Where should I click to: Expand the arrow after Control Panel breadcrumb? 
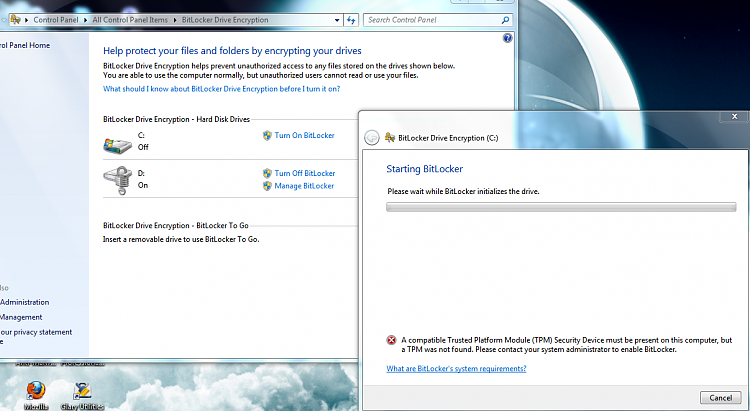(86, 20)
